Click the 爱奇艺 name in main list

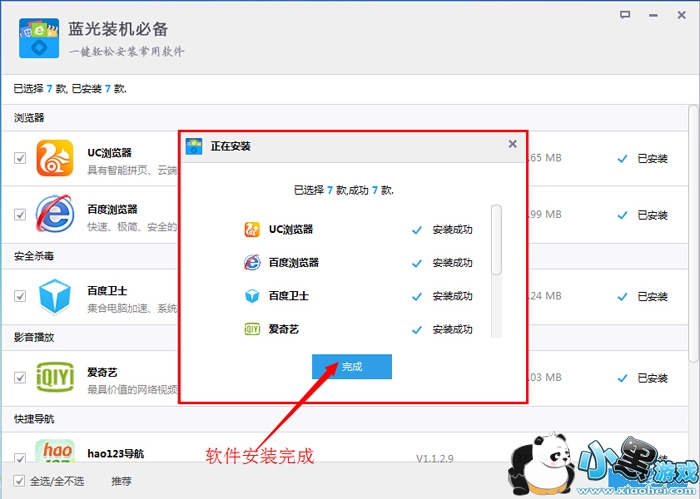click(102, 372)
